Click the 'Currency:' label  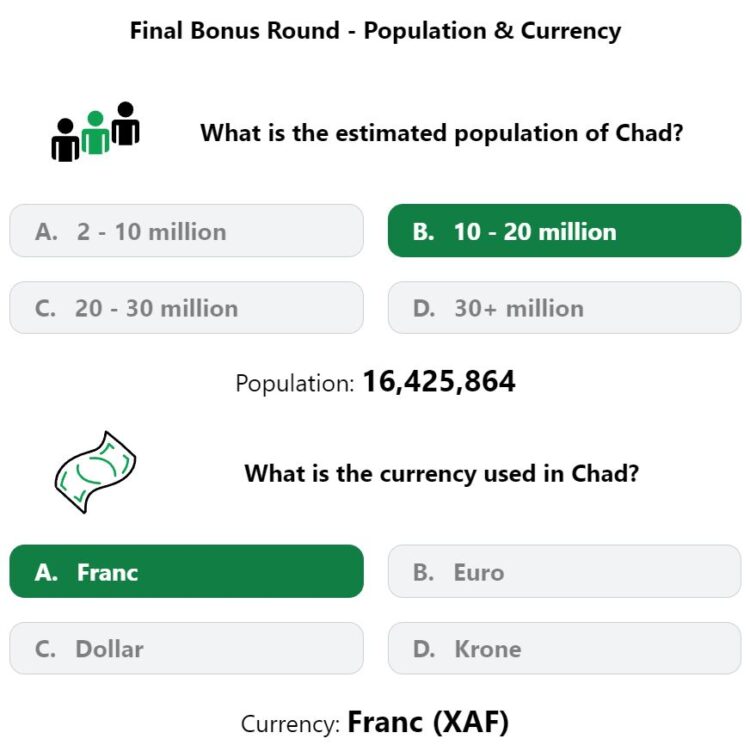pos(290,724)
